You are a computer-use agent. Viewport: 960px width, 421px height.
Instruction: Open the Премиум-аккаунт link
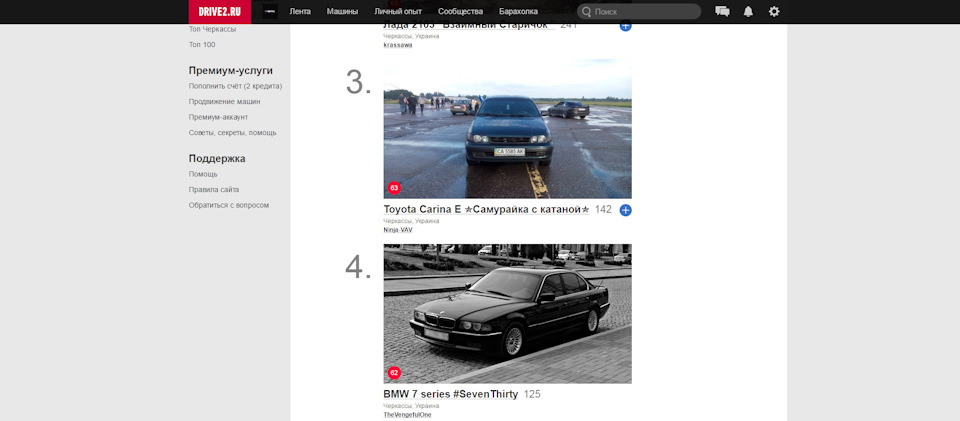pos(218,117)
